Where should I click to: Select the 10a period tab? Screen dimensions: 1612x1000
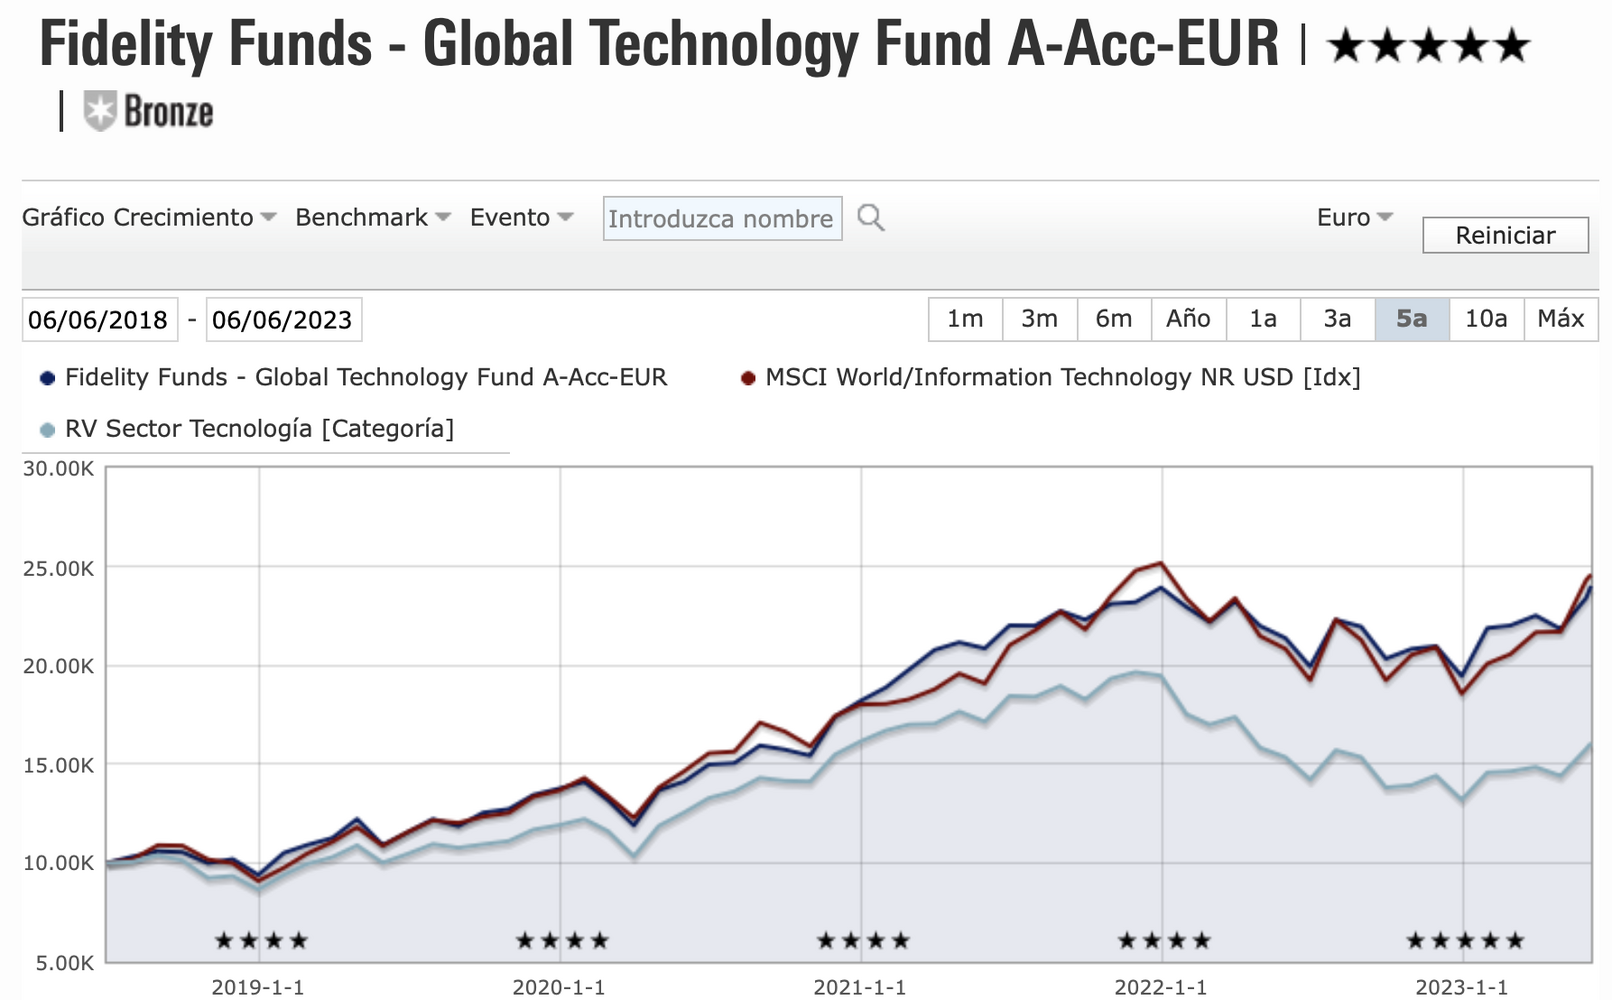click(1486, 319)
